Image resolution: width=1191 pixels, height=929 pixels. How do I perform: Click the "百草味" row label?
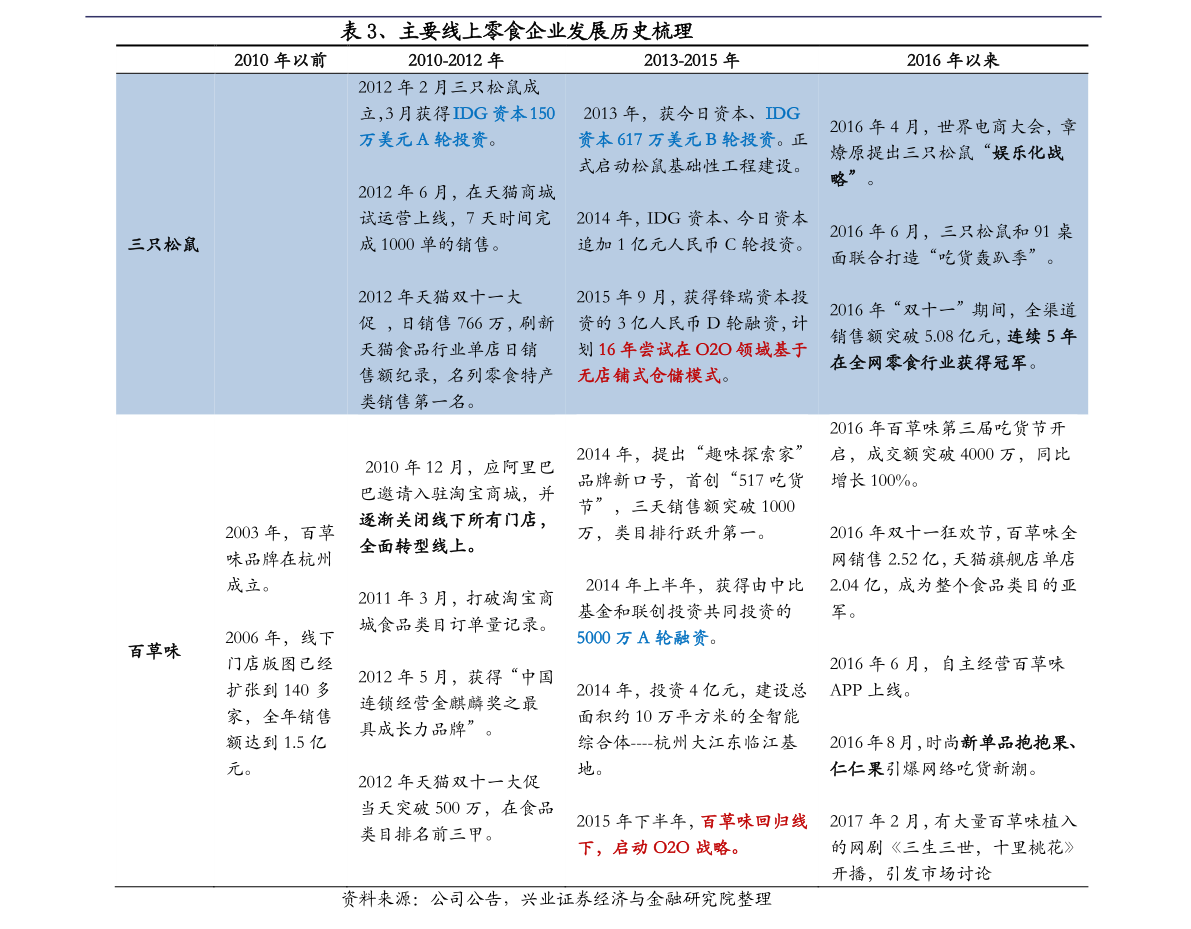click(154, 651)
